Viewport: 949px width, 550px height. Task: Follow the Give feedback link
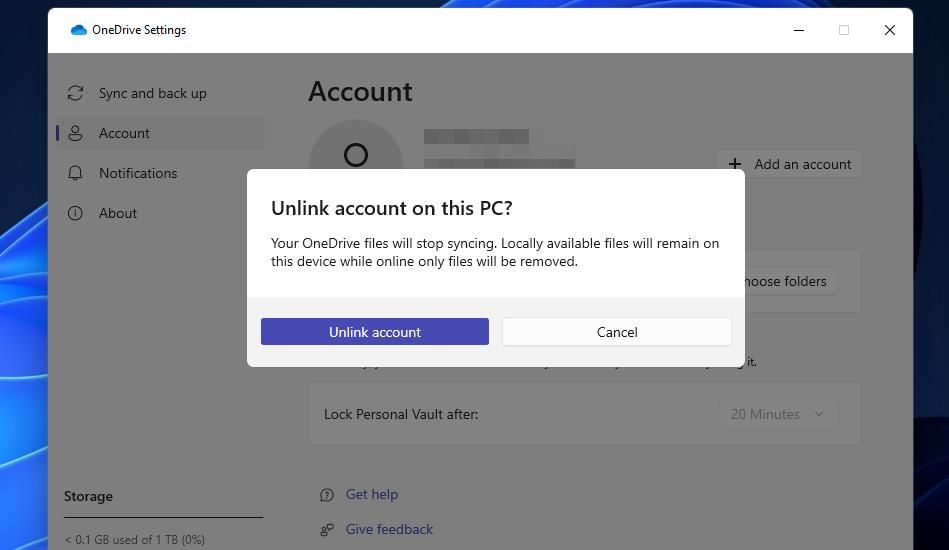click(389, 529)
